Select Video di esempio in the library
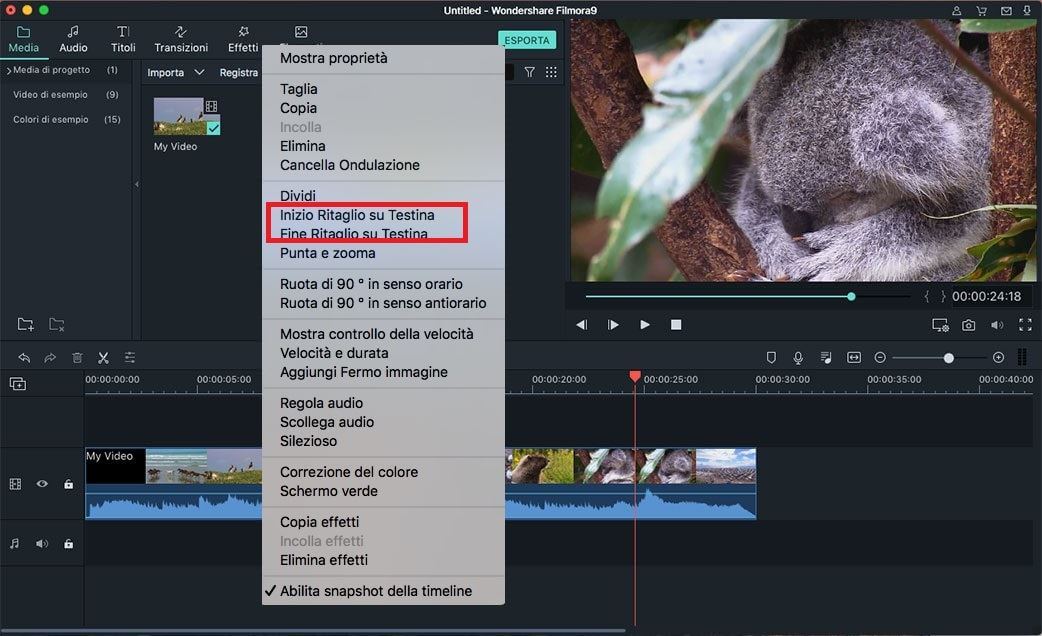 tap(51, 94)
